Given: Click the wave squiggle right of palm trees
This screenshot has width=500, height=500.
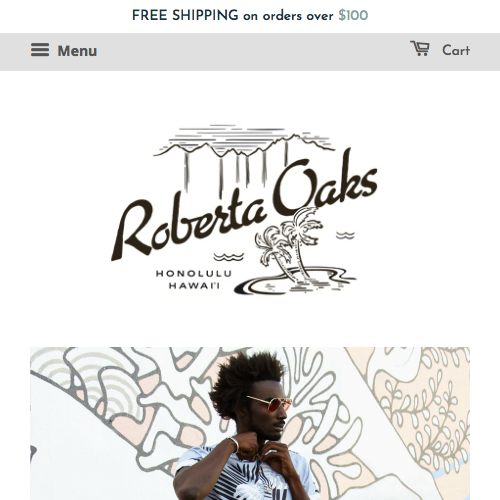Looking at the screenshot, I should (x=345, y=235).
